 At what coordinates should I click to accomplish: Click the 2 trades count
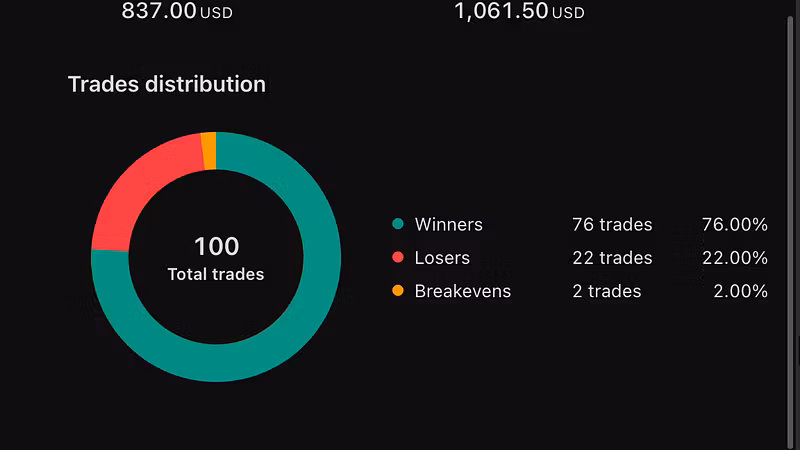pyautogui.click(x=607, y=291)
